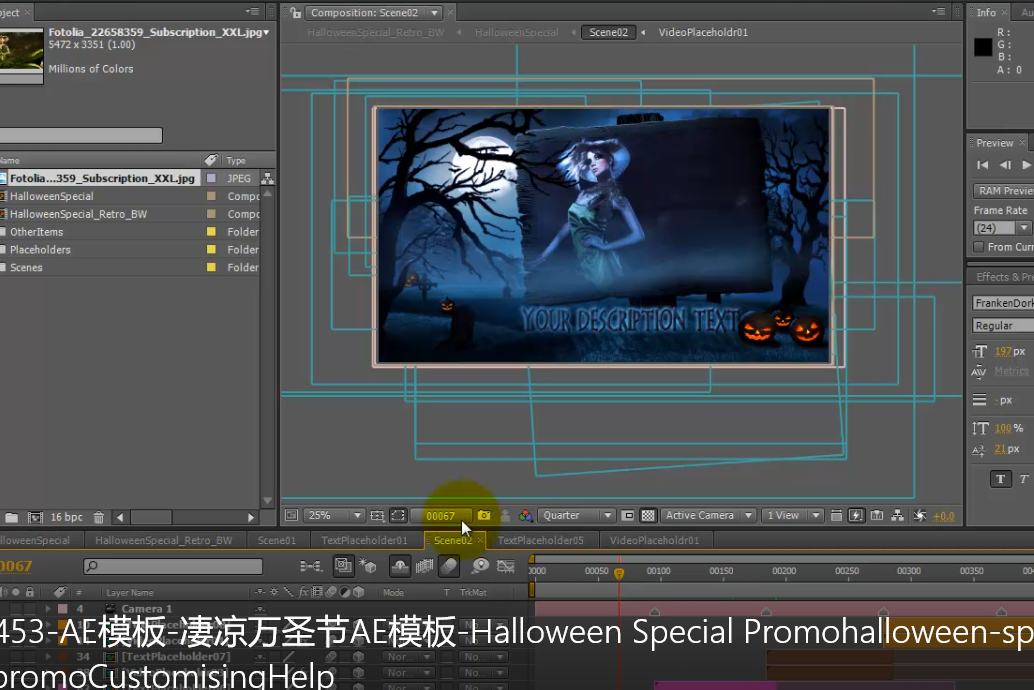
Task: Click the Placeholders folder in Project panel
Action: click(40, 249)
